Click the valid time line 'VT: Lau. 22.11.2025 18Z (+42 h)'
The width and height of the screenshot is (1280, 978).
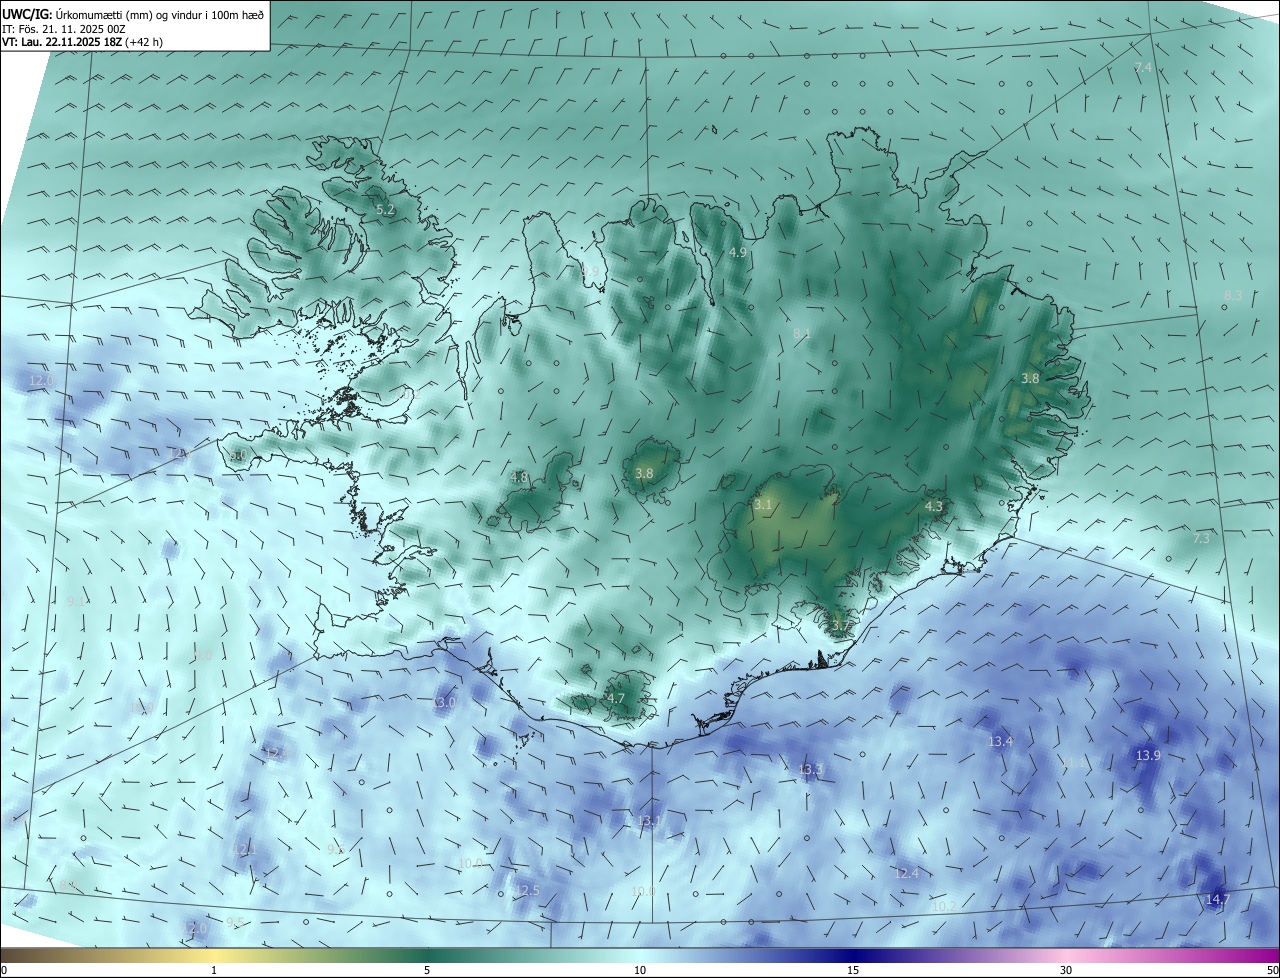[82, 42]
